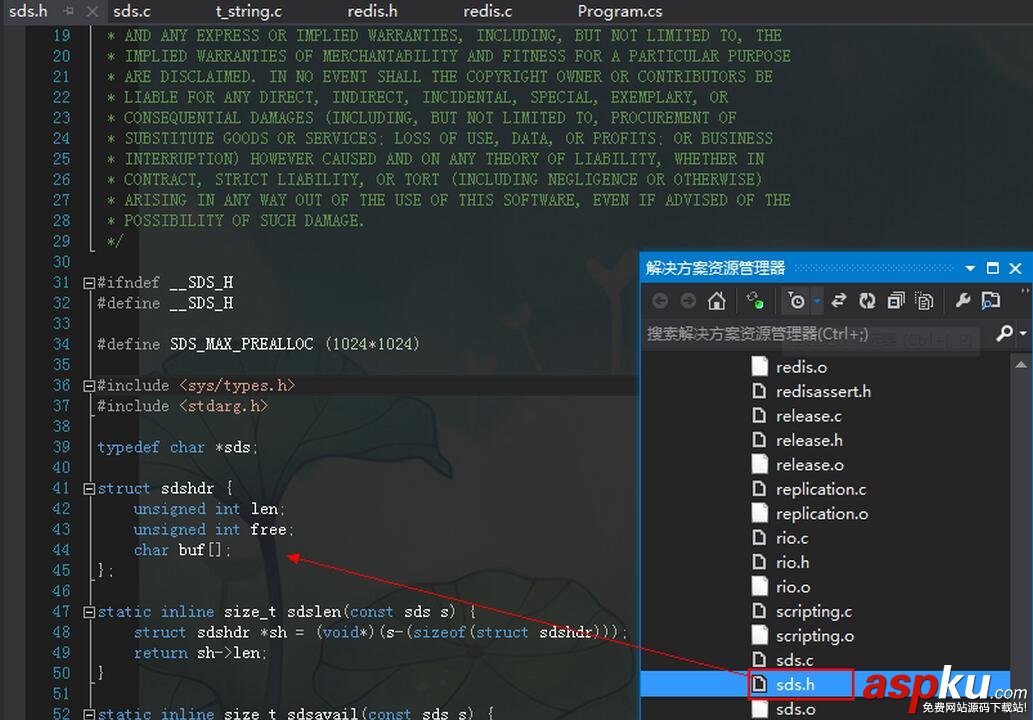Focus the Solution Explorer search box
The width and height of the screenshot is (1033, 720).
[817, 334]
